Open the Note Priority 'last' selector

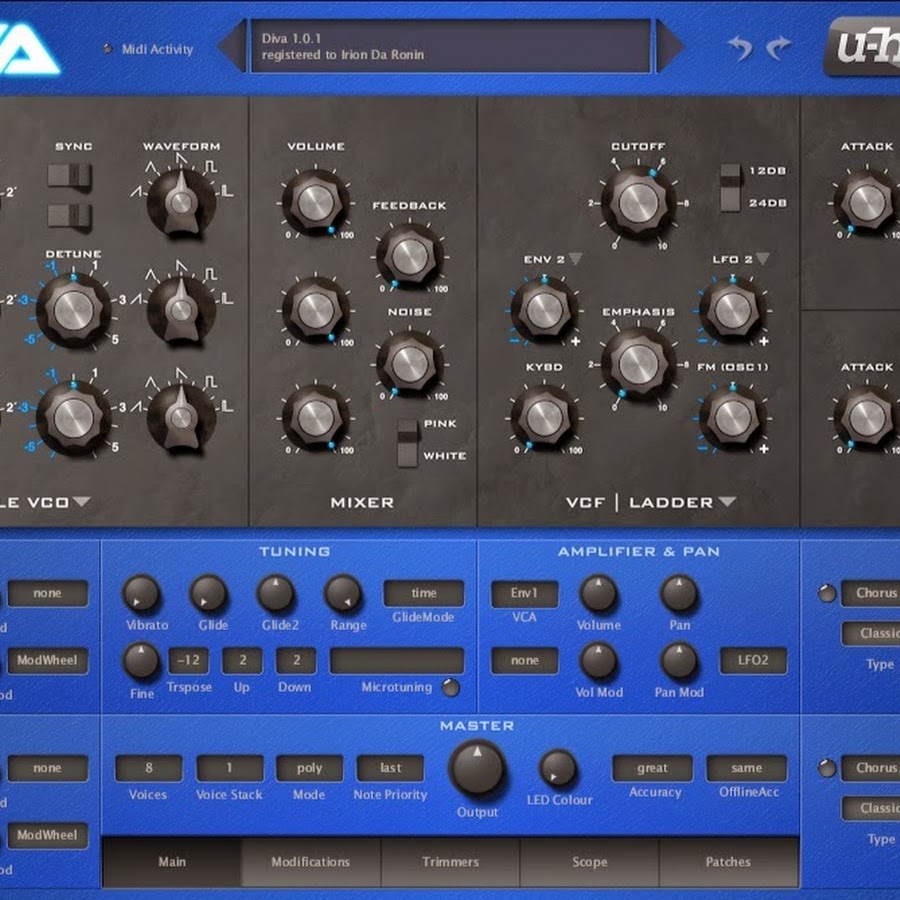click(390, 768)
